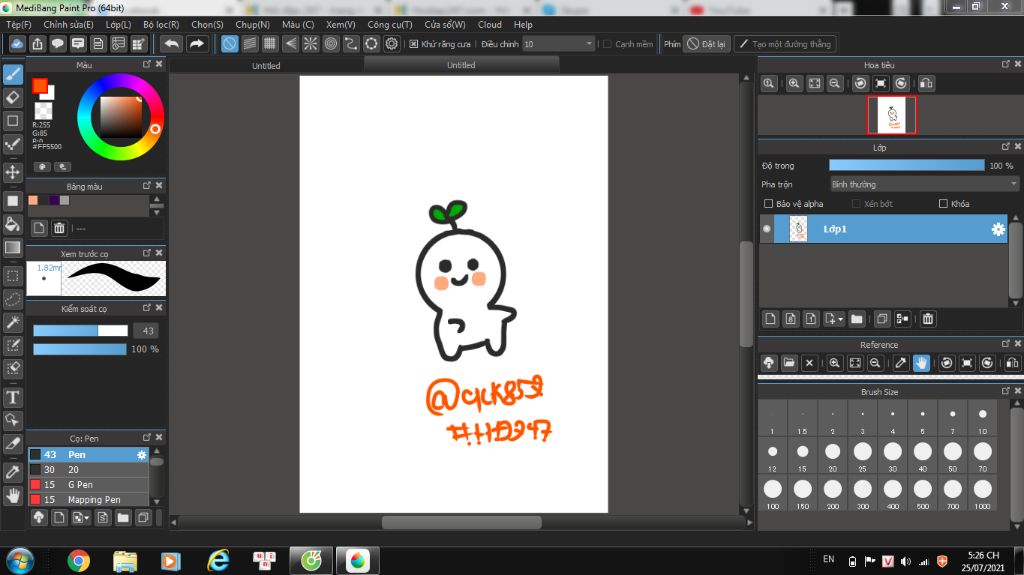Turn off snap with the Snap Off icon
The height and width of the screenshot is (575, 1024).
tap(229, 44)
